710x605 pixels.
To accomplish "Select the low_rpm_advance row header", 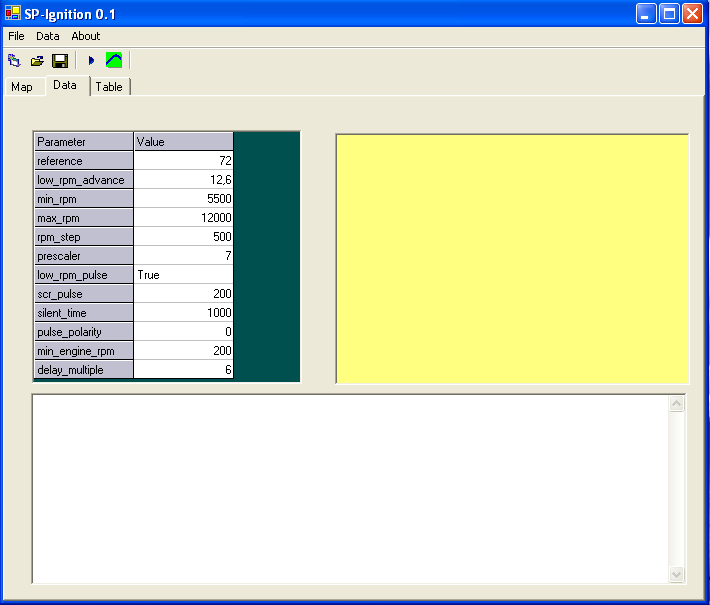I will click(x=84, y=180).
